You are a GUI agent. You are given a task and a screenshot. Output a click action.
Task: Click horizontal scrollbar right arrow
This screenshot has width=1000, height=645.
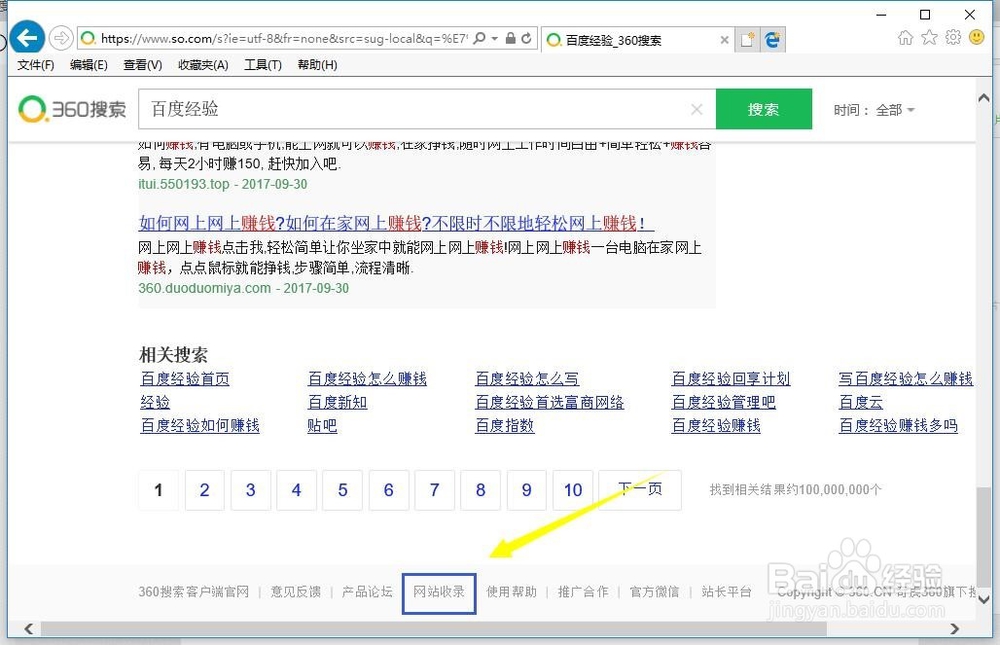coord(955,629)
